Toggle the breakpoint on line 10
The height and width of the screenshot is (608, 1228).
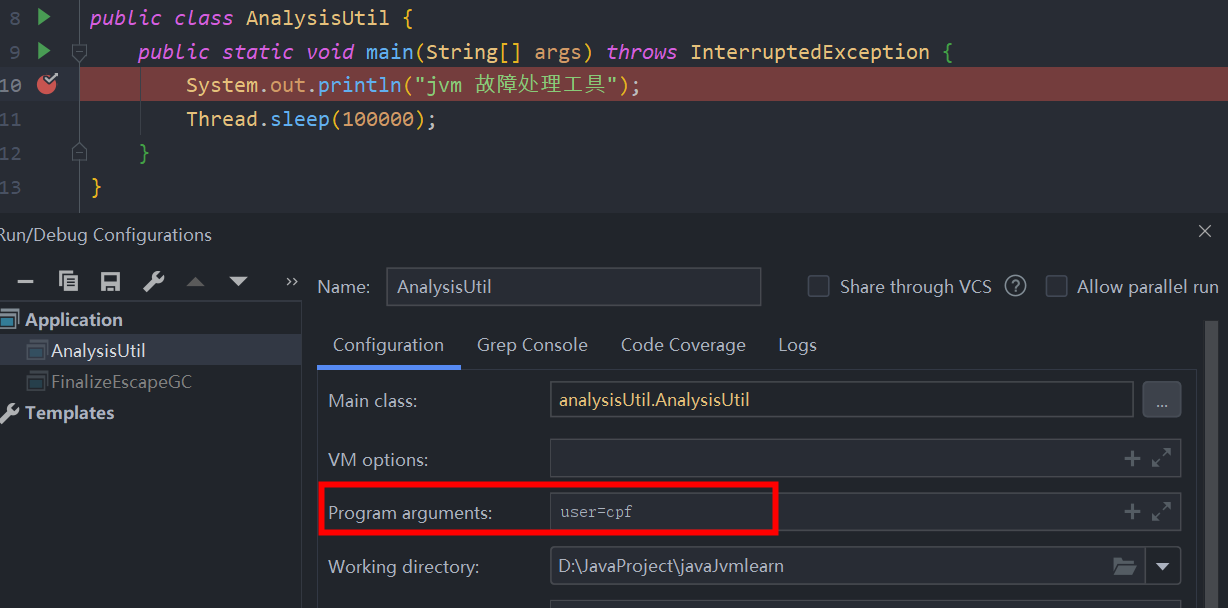[46, 84]
